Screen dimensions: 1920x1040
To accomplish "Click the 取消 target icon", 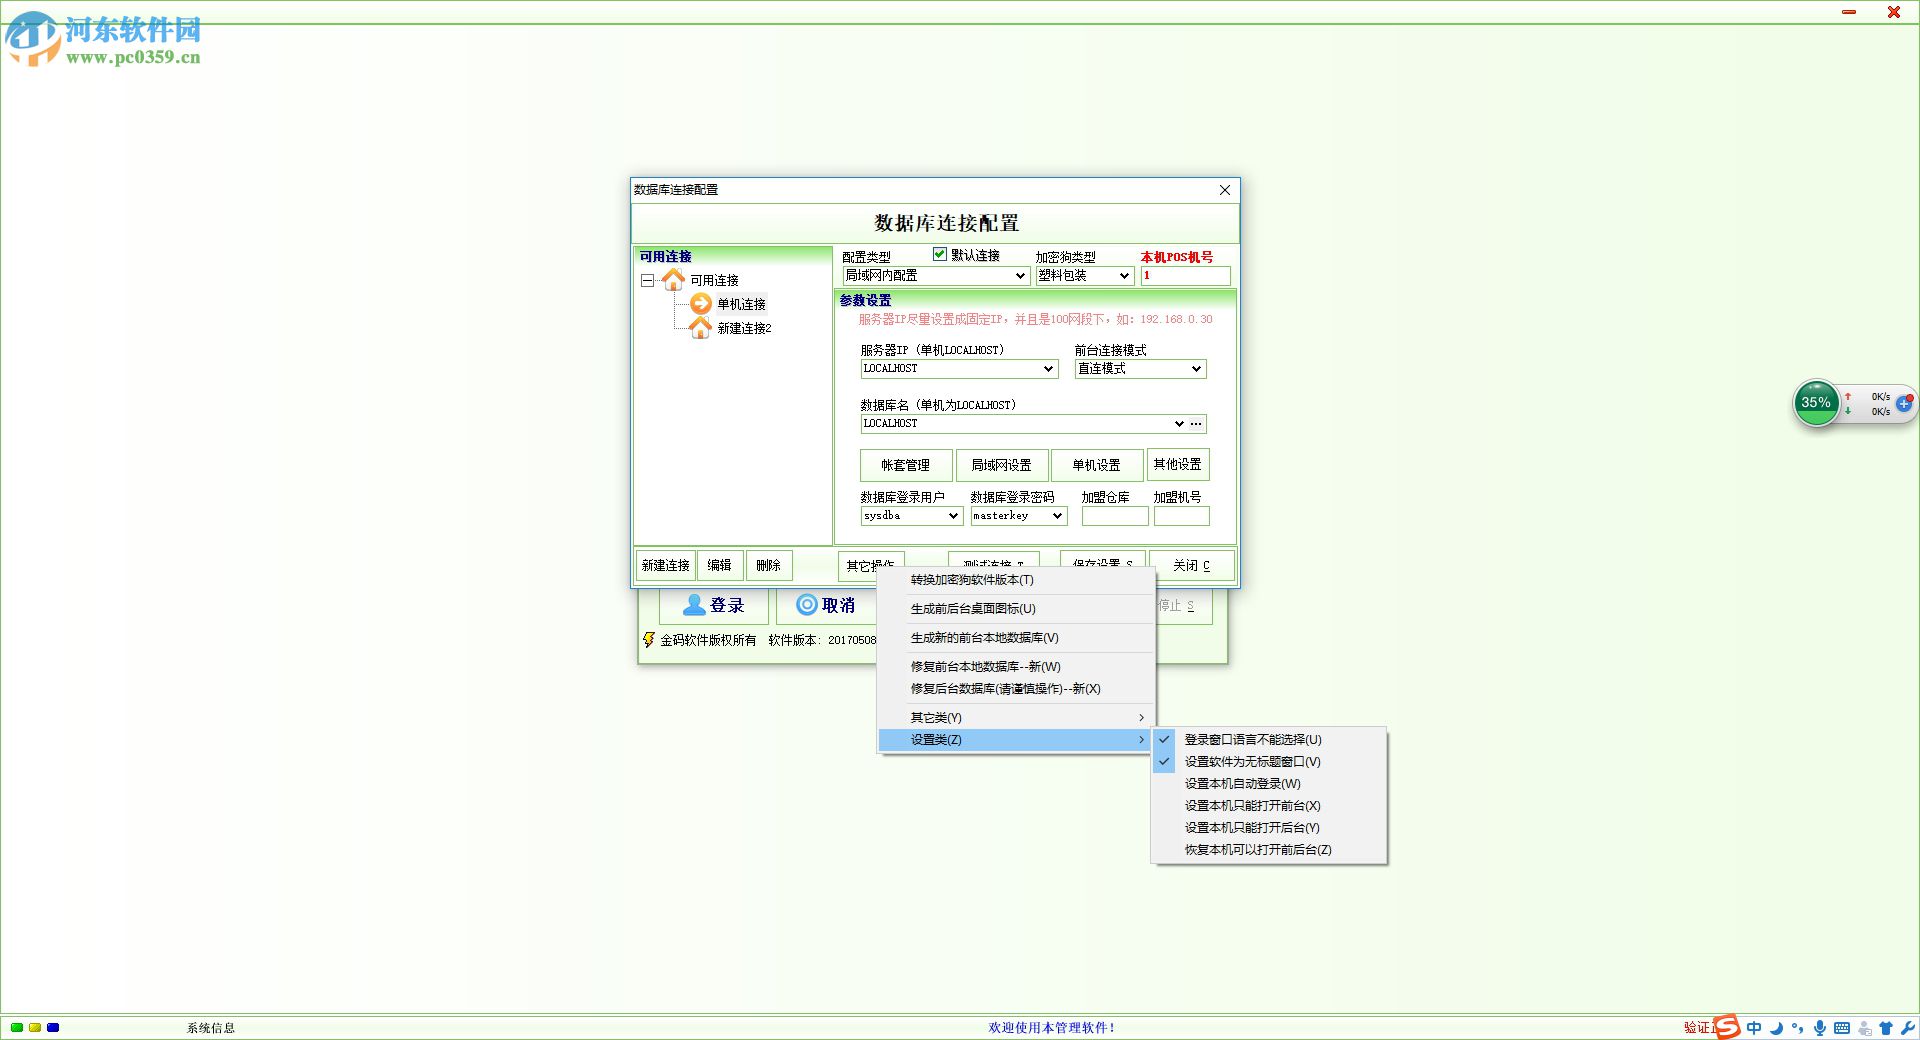I will point(806,605).
